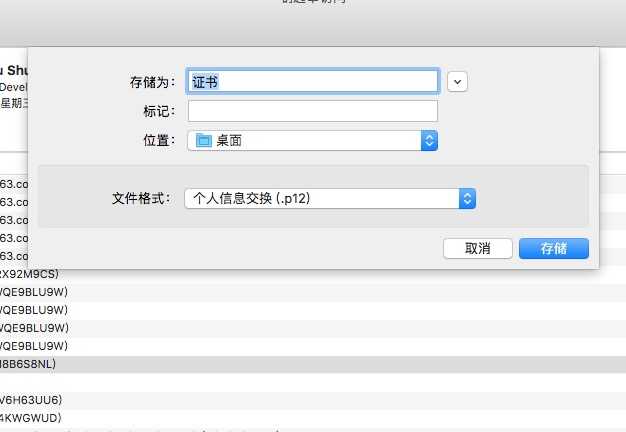Click the 存储为 filename field containing 证书
Image resolution: width=626 pixels, height=432 pixels.
tap(312, 81)
